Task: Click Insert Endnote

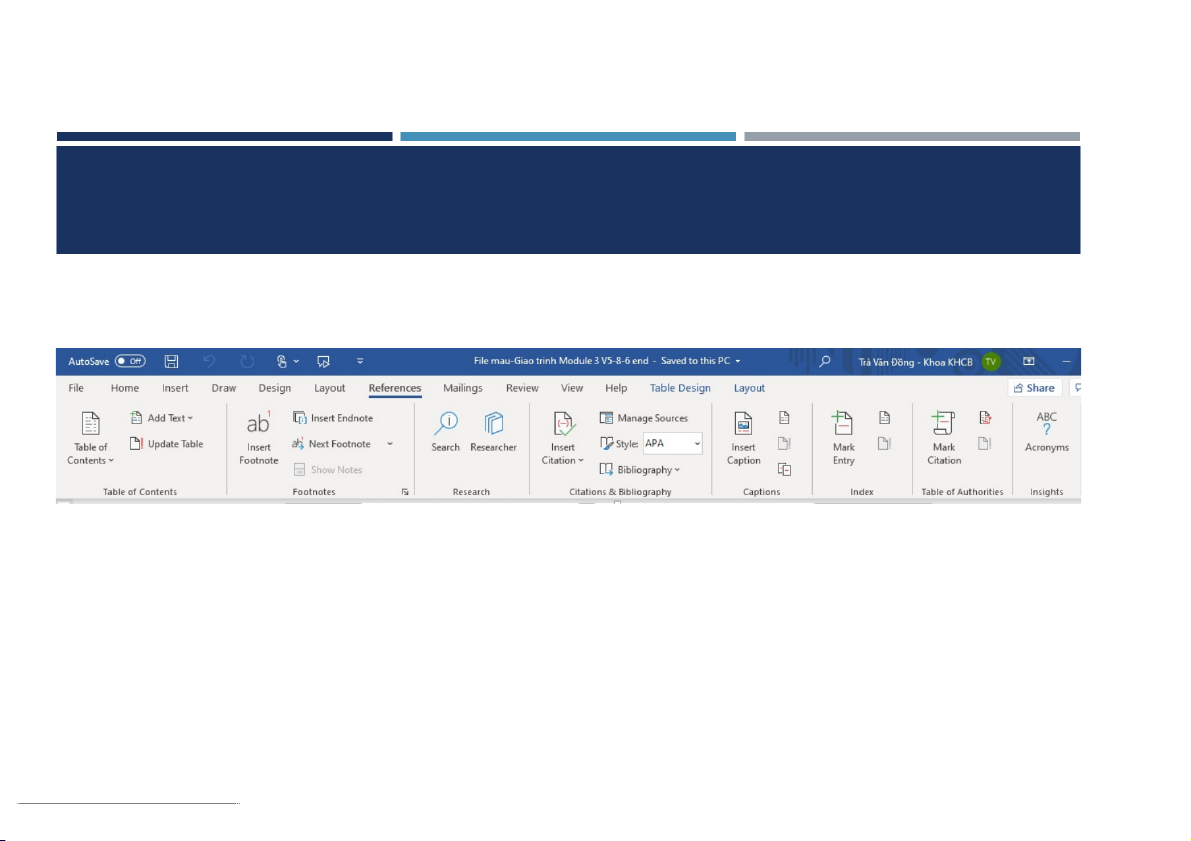Action: [333, 418]
